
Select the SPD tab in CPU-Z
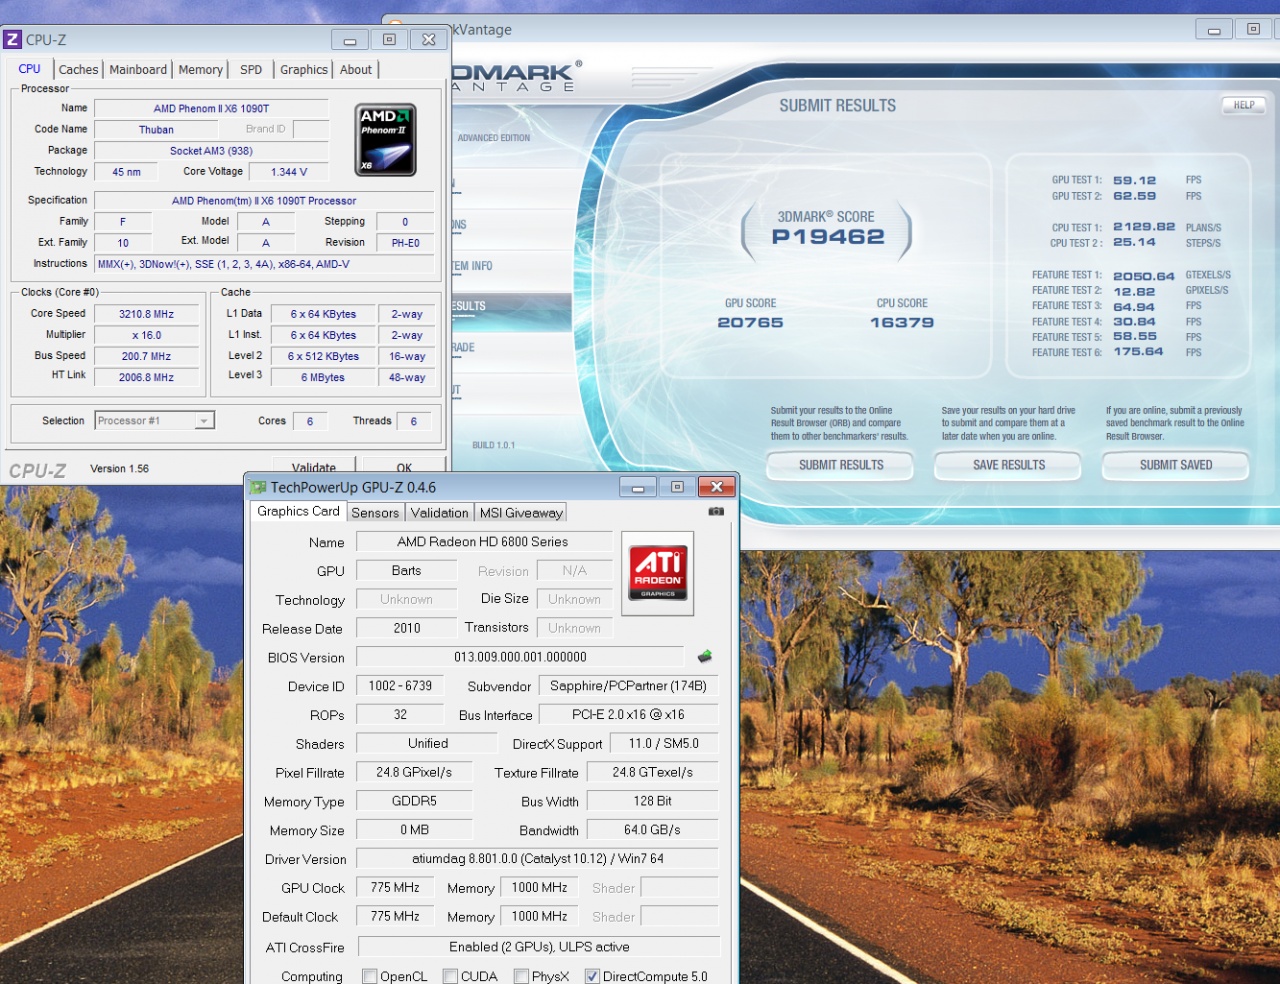251,70
